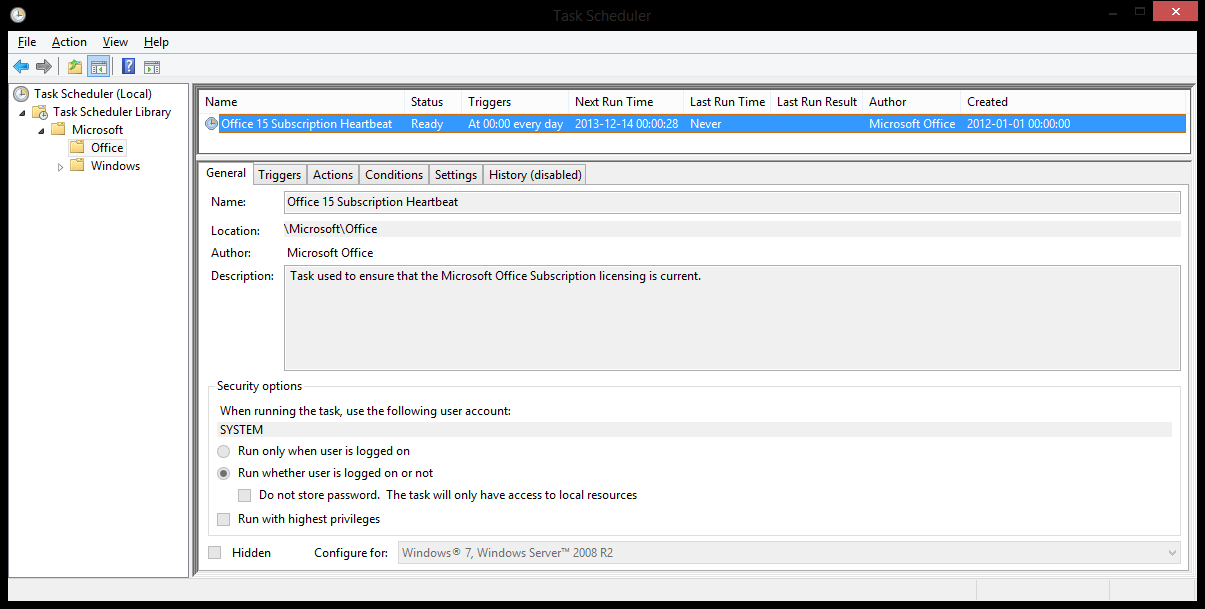Screen dimensions: 1205x609
Task: Sort by the Last Run Result column header
Action: pos(817,102)
